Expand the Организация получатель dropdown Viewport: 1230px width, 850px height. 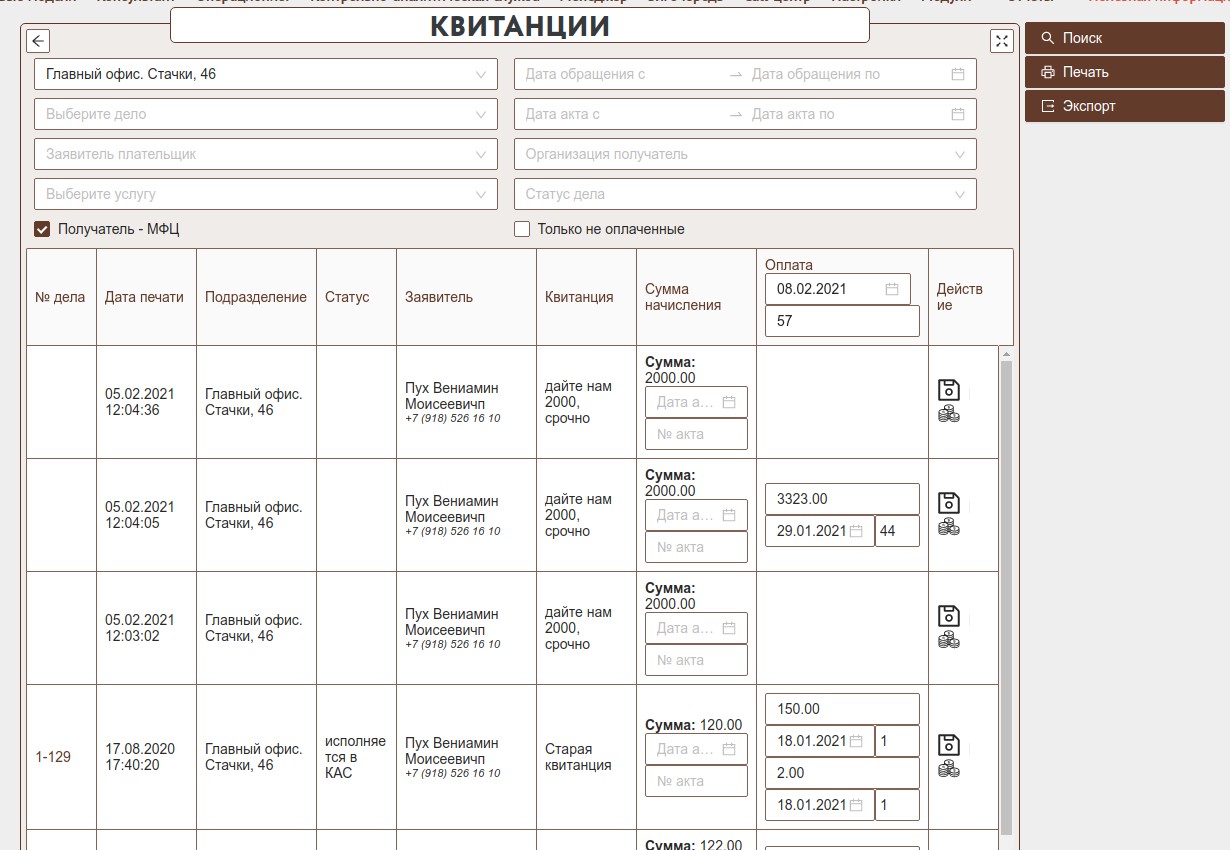[745, 154]
